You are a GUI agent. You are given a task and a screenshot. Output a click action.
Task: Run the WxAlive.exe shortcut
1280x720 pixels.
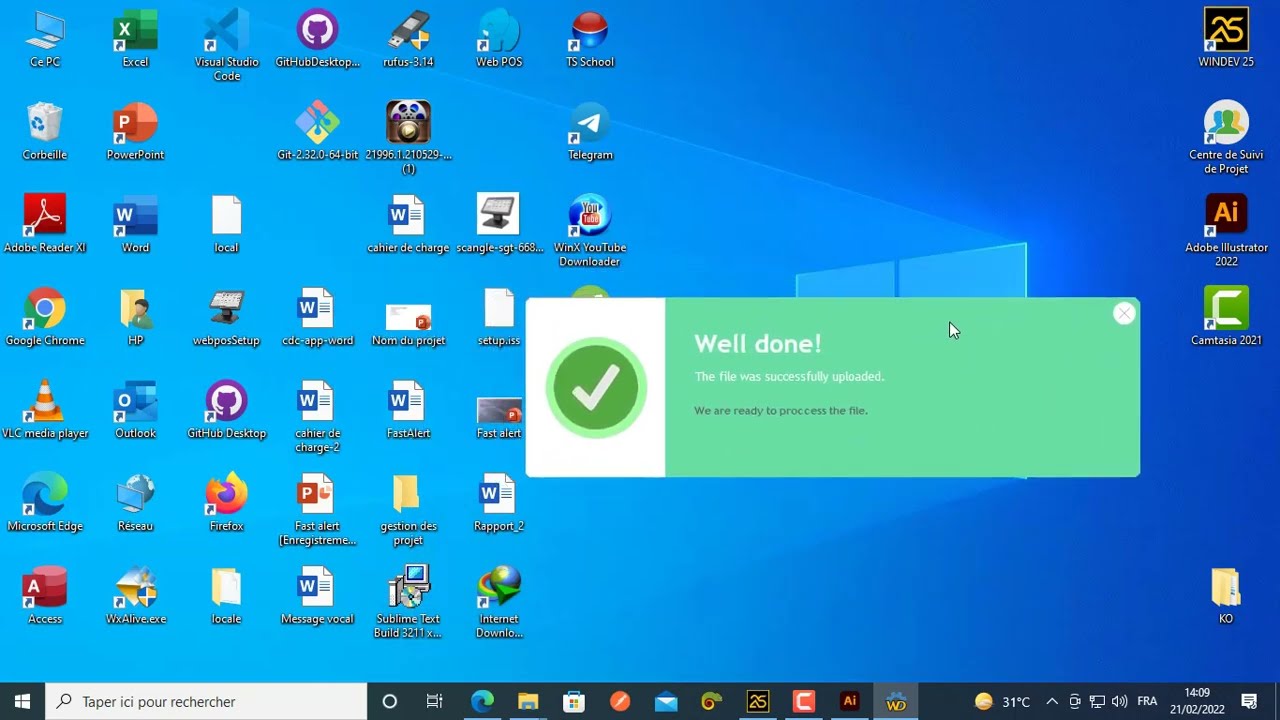pos(135,596)
